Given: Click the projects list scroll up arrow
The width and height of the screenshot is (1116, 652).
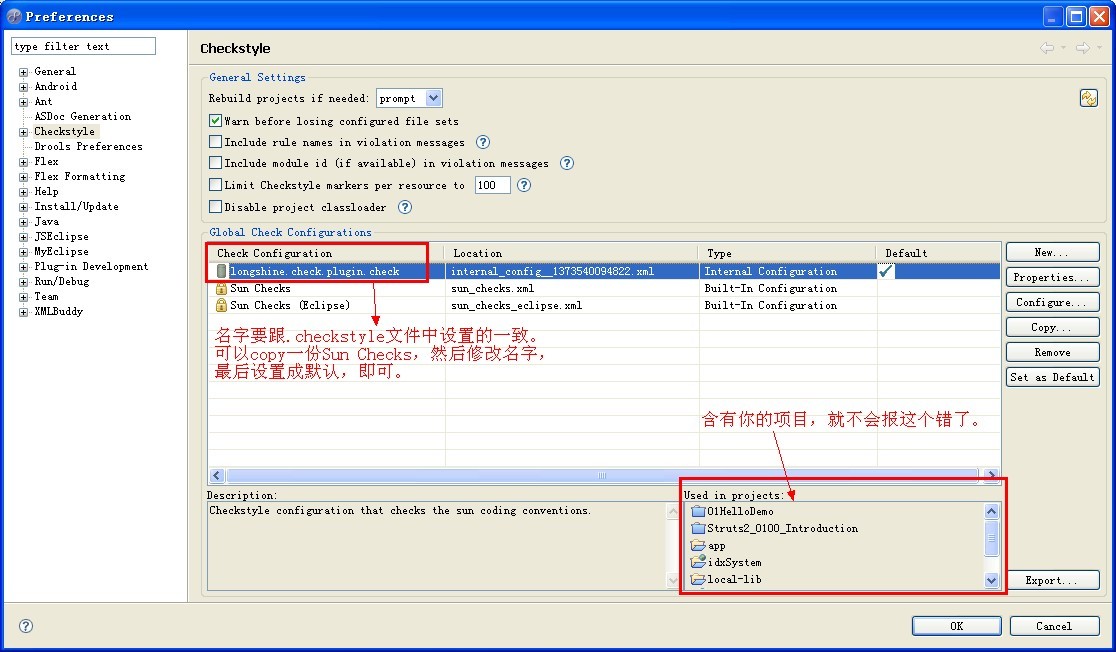Looking at the screenshot, I should tap(991, 511).
